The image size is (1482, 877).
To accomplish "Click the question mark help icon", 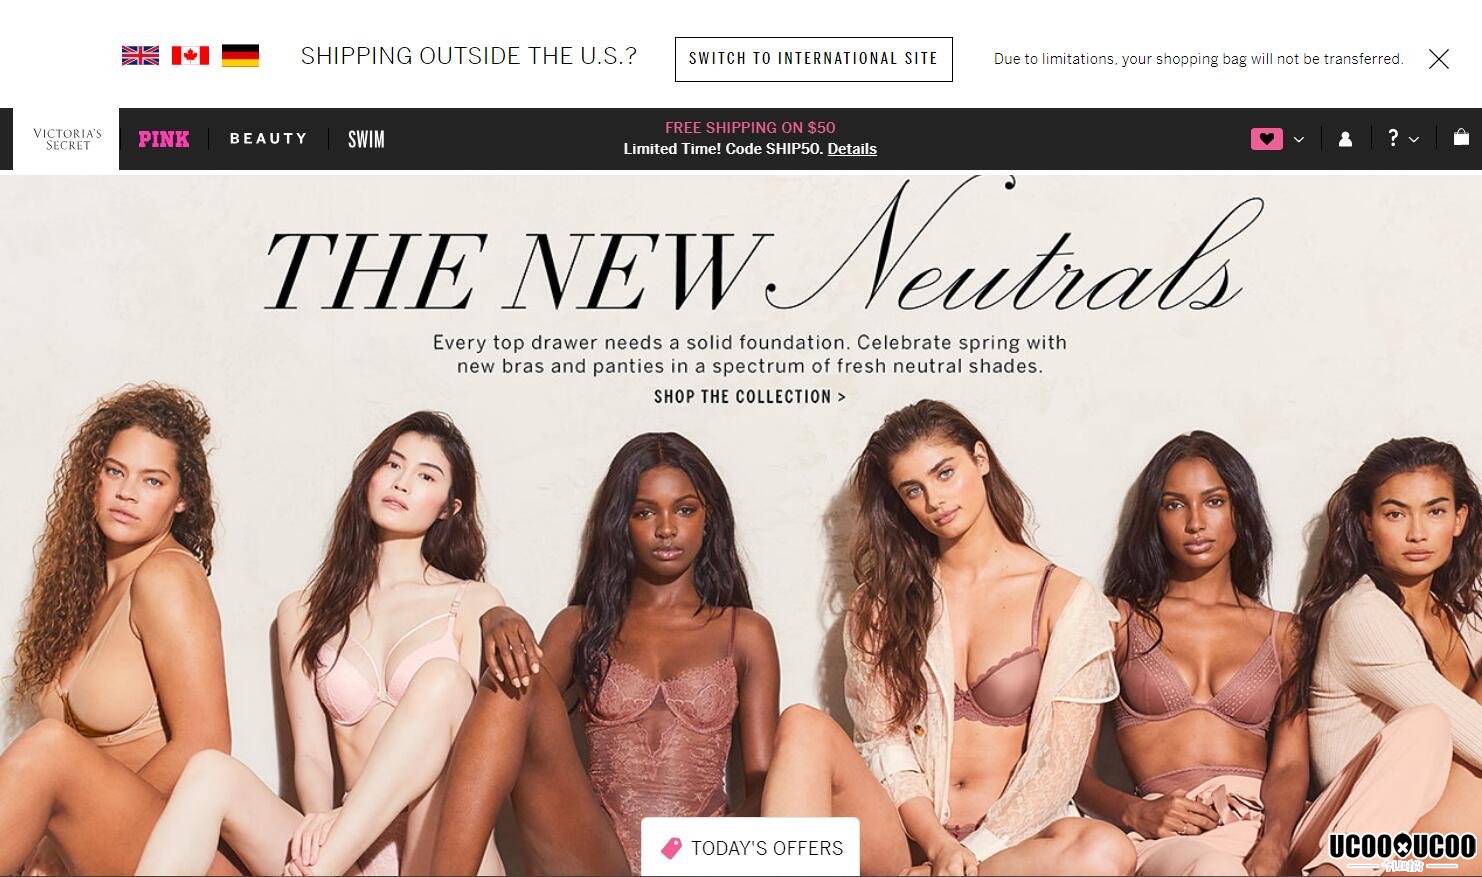I will (1393, 138).
